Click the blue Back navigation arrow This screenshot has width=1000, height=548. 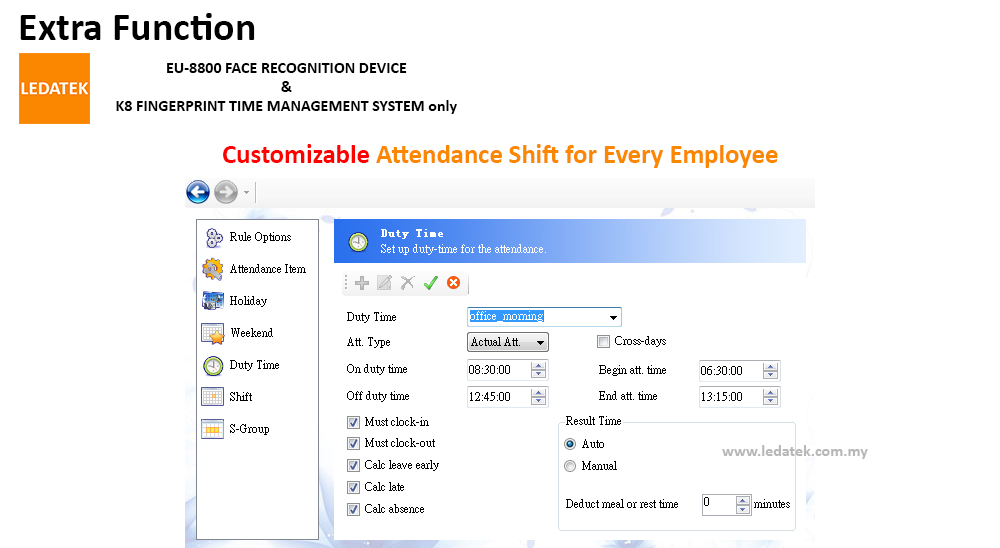(x=198, y=192)
